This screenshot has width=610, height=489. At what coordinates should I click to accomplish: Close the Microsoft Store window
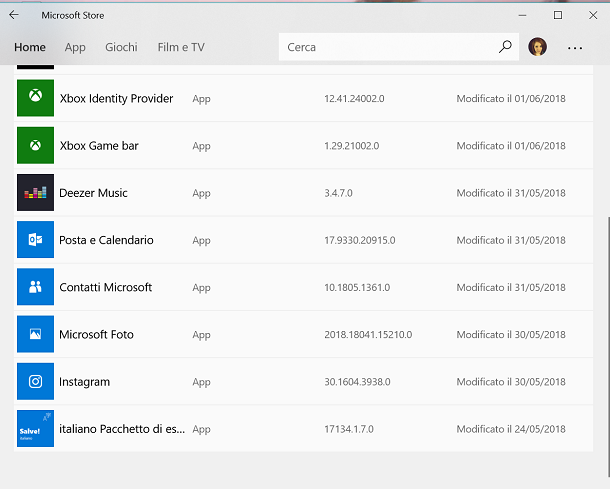click(x=593, y=15)
